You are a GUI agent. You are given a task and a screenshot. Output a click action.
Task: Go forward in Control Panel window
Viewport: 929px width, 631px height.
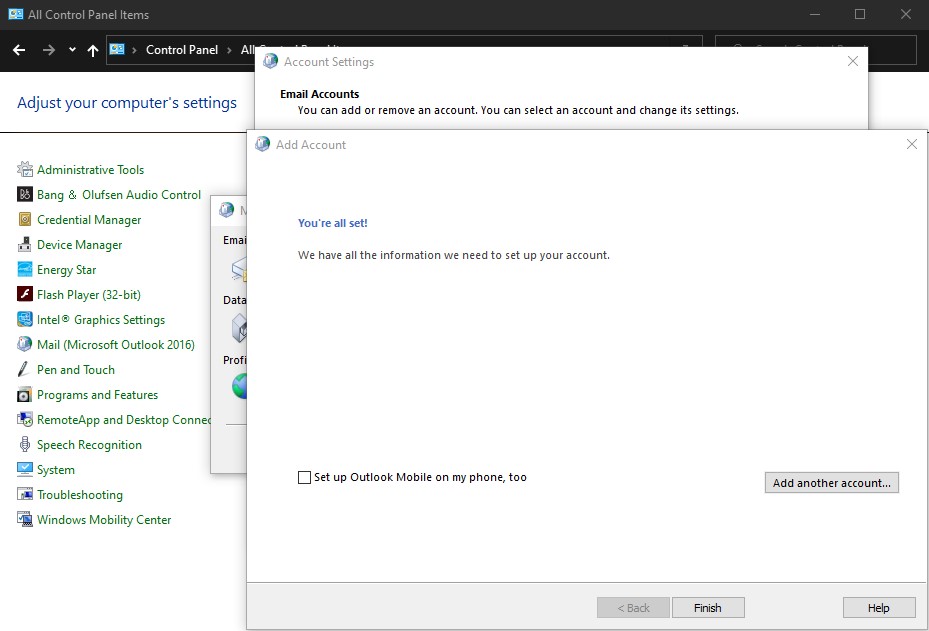[49, 50]
